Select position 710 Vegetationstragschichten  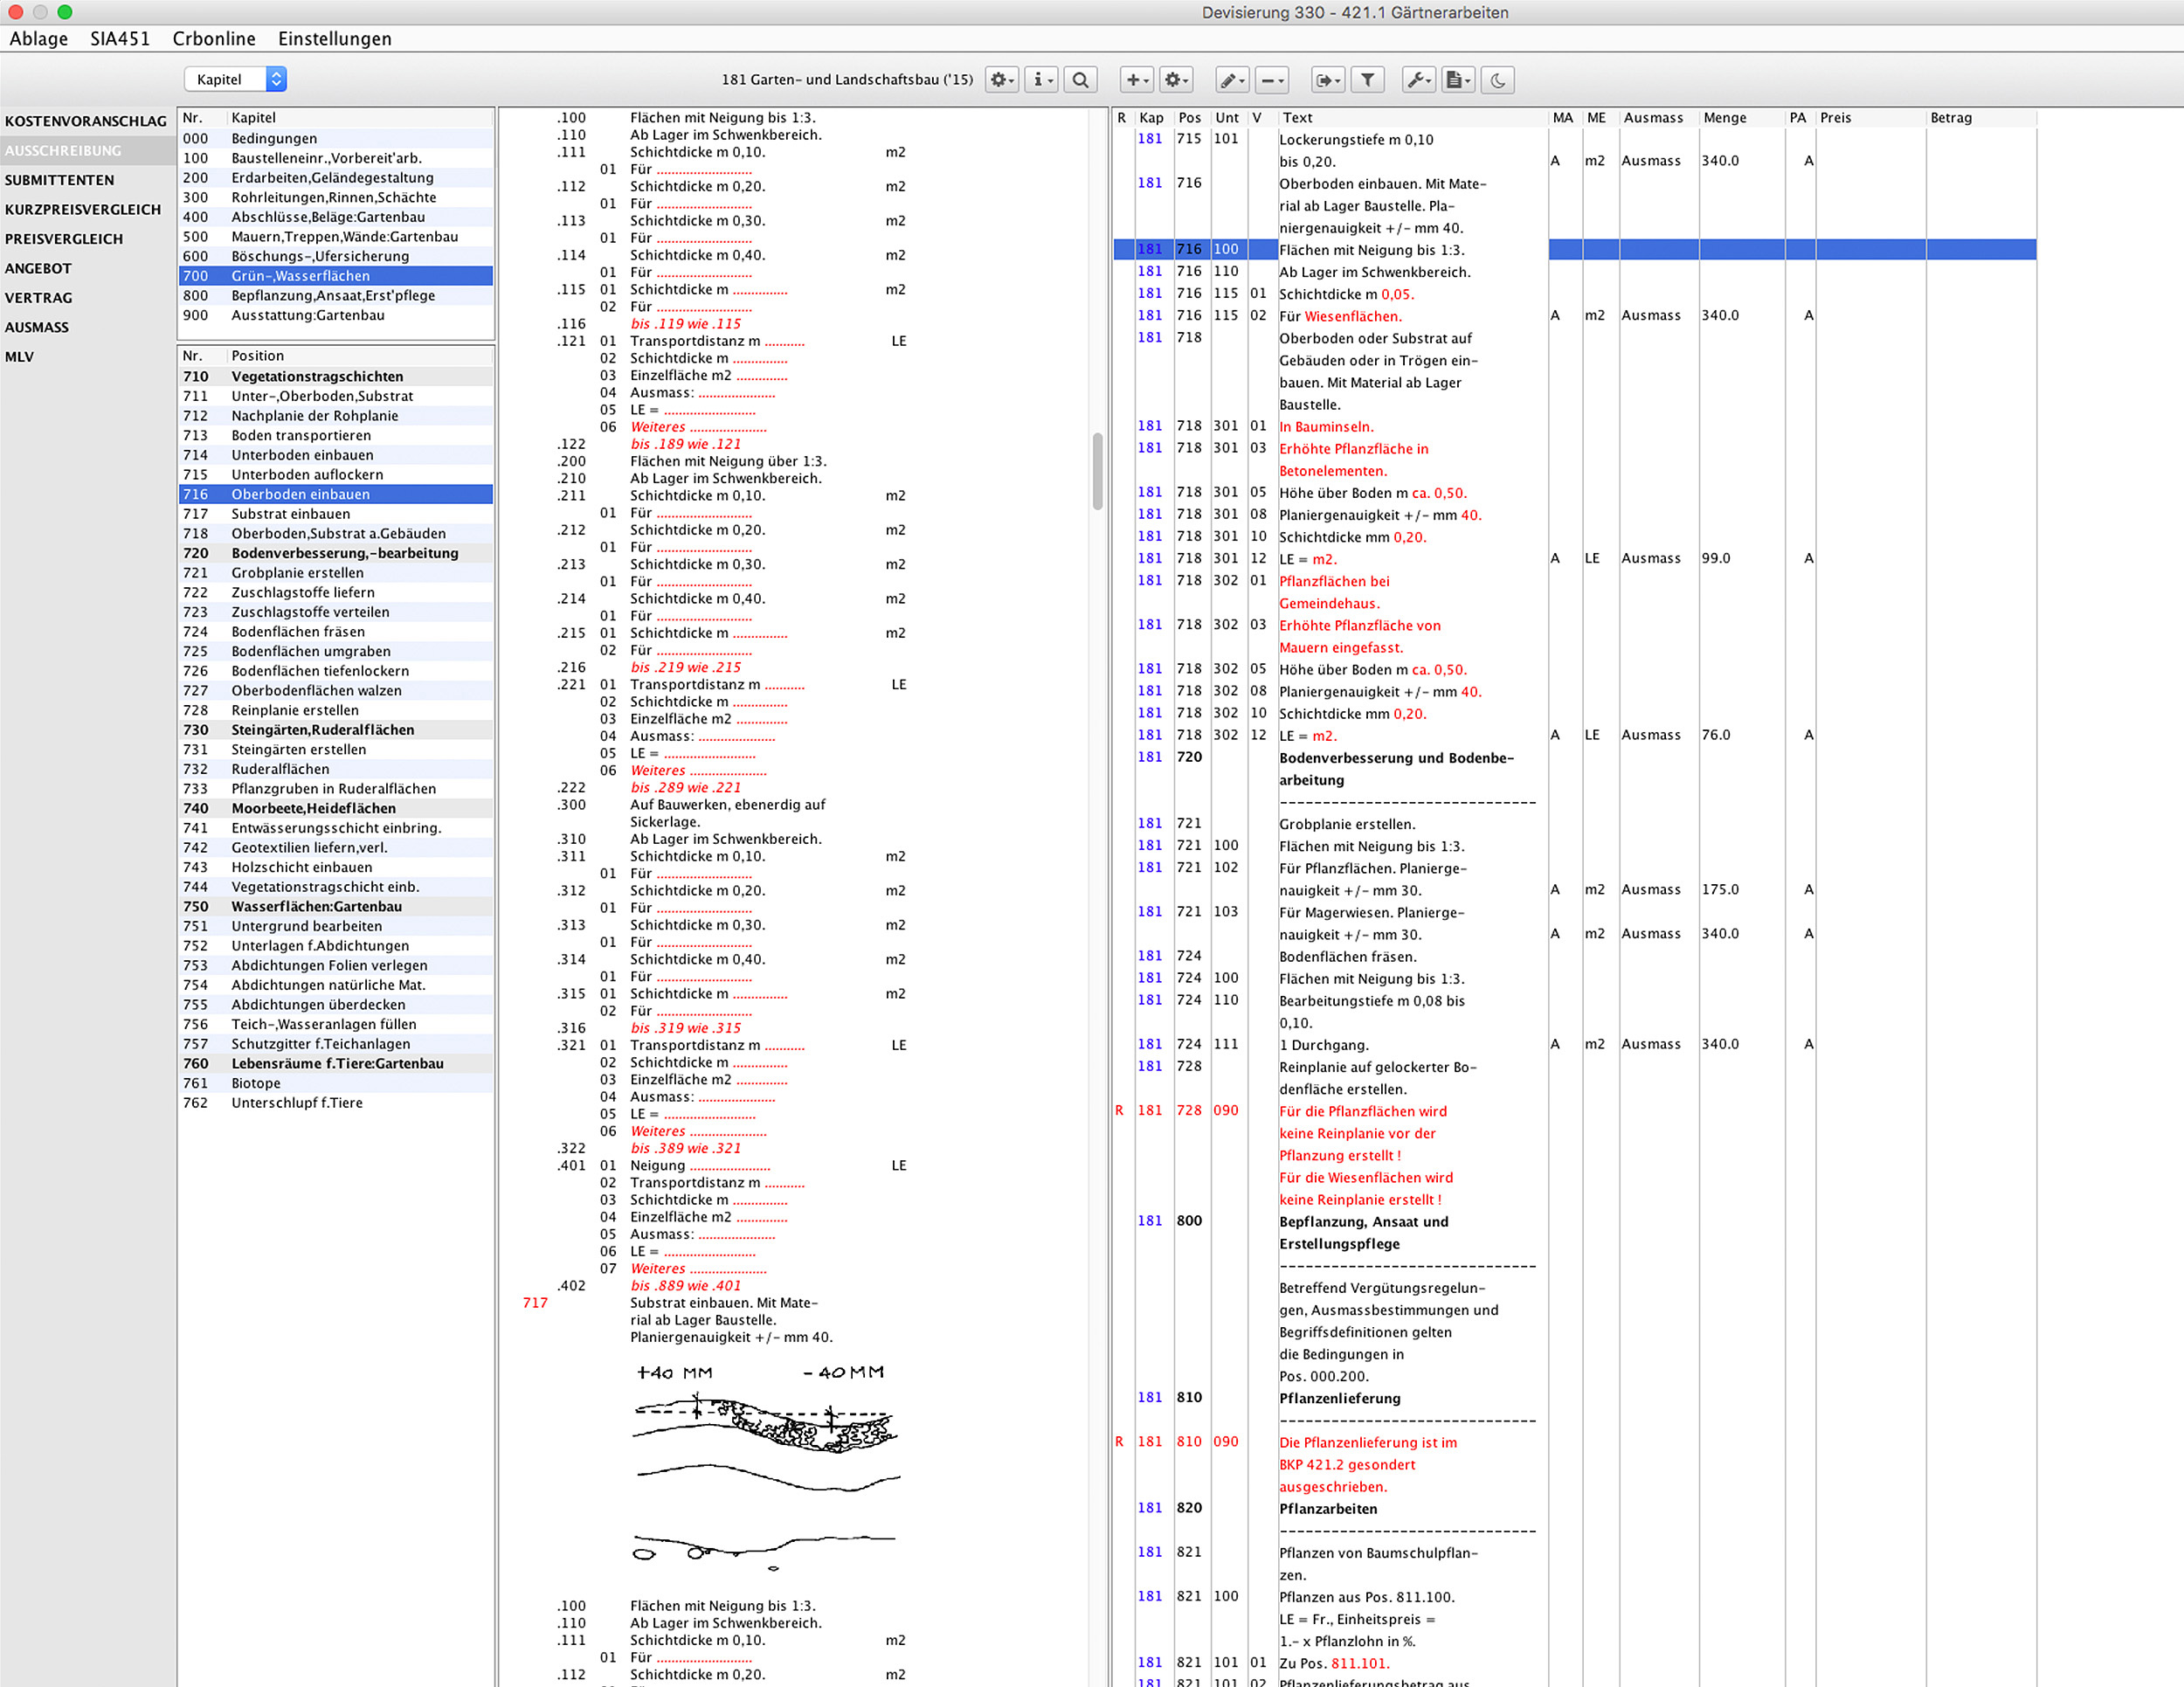(336, 376)
